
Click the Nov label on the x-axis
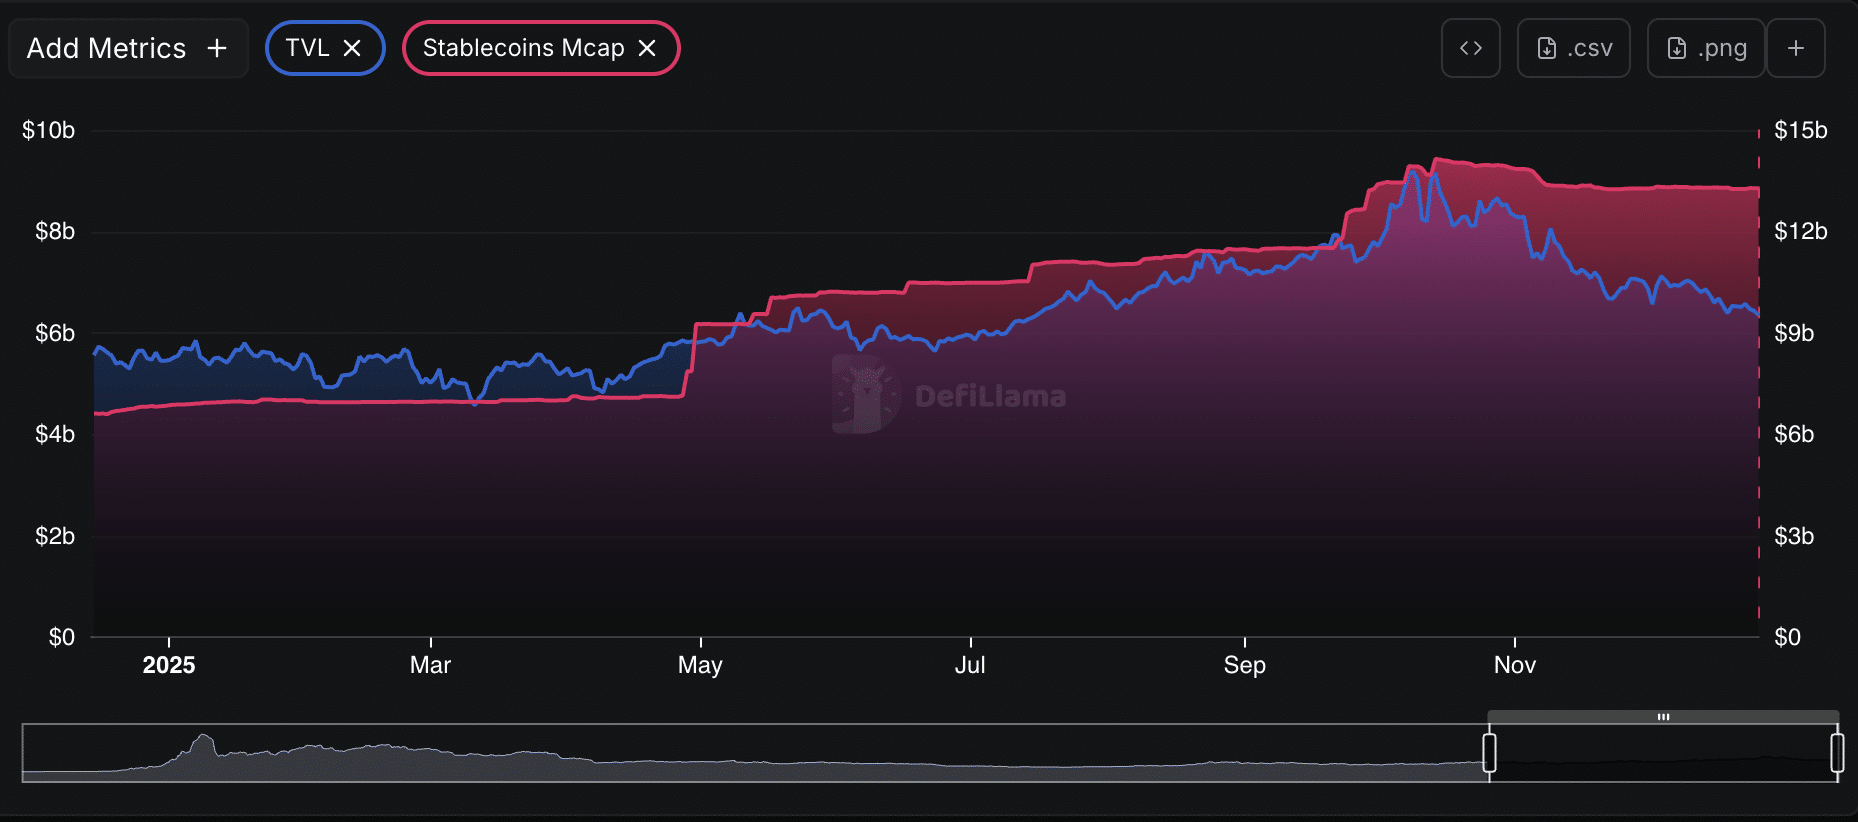coord(1514,665)
